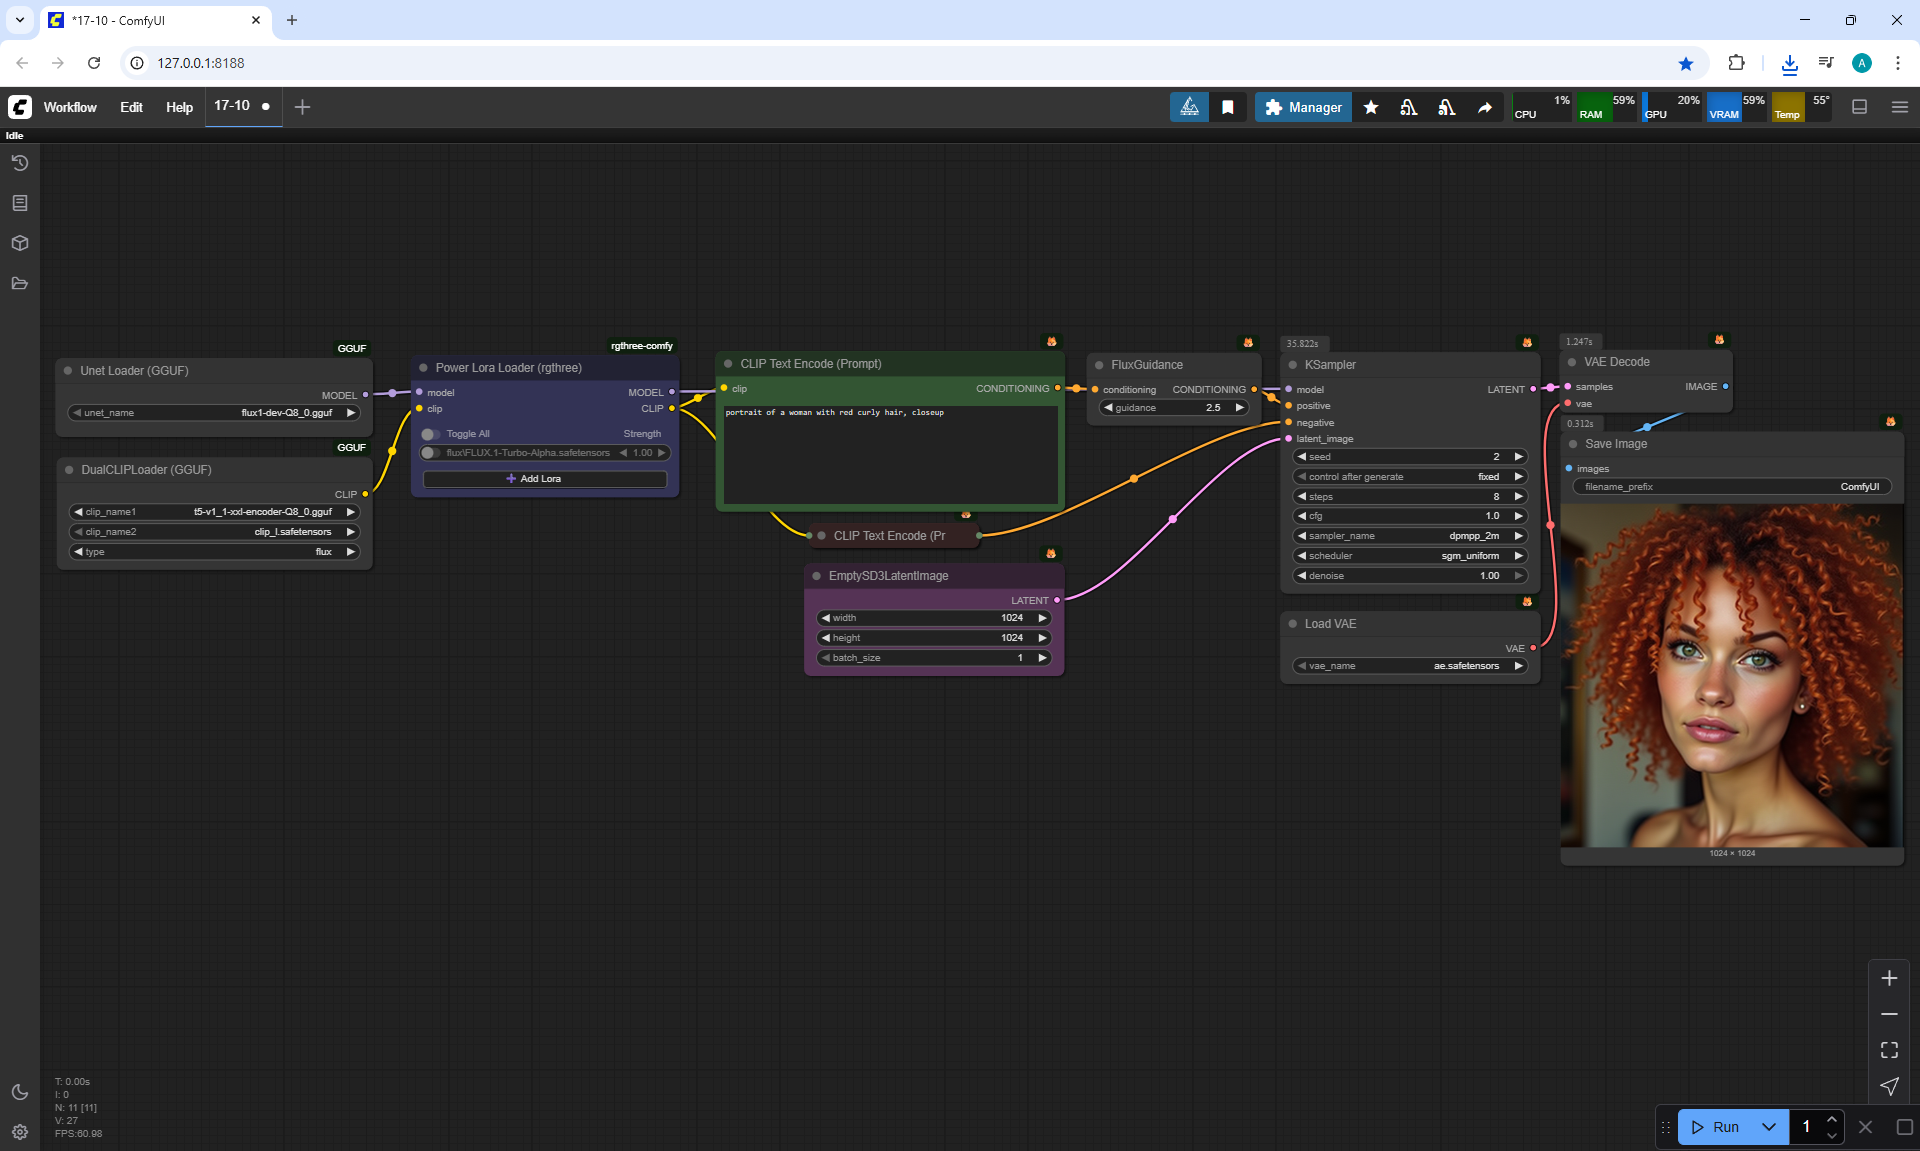
Task: Click the bookmark icon in top toolbar
Action: coord(1228,107)
